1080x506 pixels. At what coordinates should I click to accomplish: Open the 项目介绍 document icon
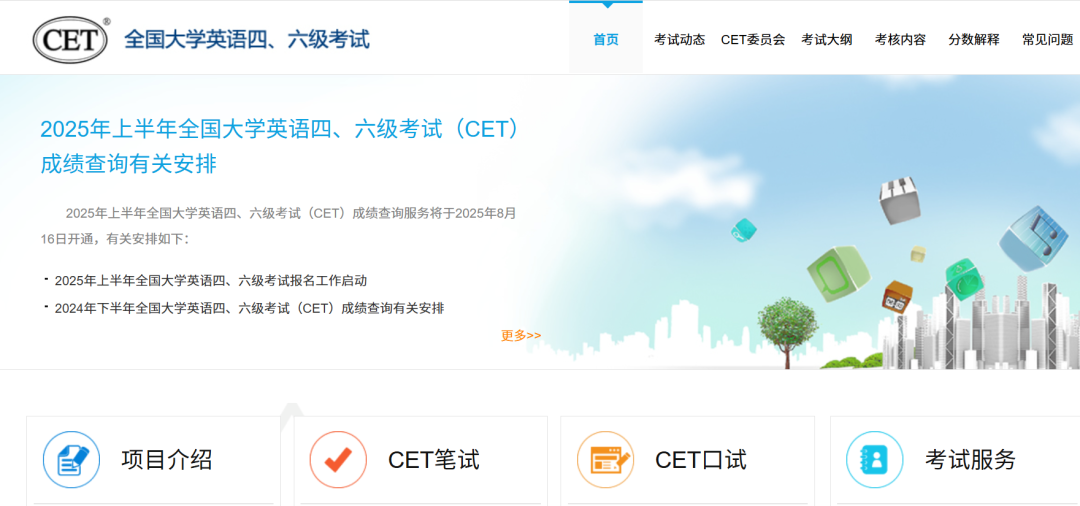tap(72, 460)
